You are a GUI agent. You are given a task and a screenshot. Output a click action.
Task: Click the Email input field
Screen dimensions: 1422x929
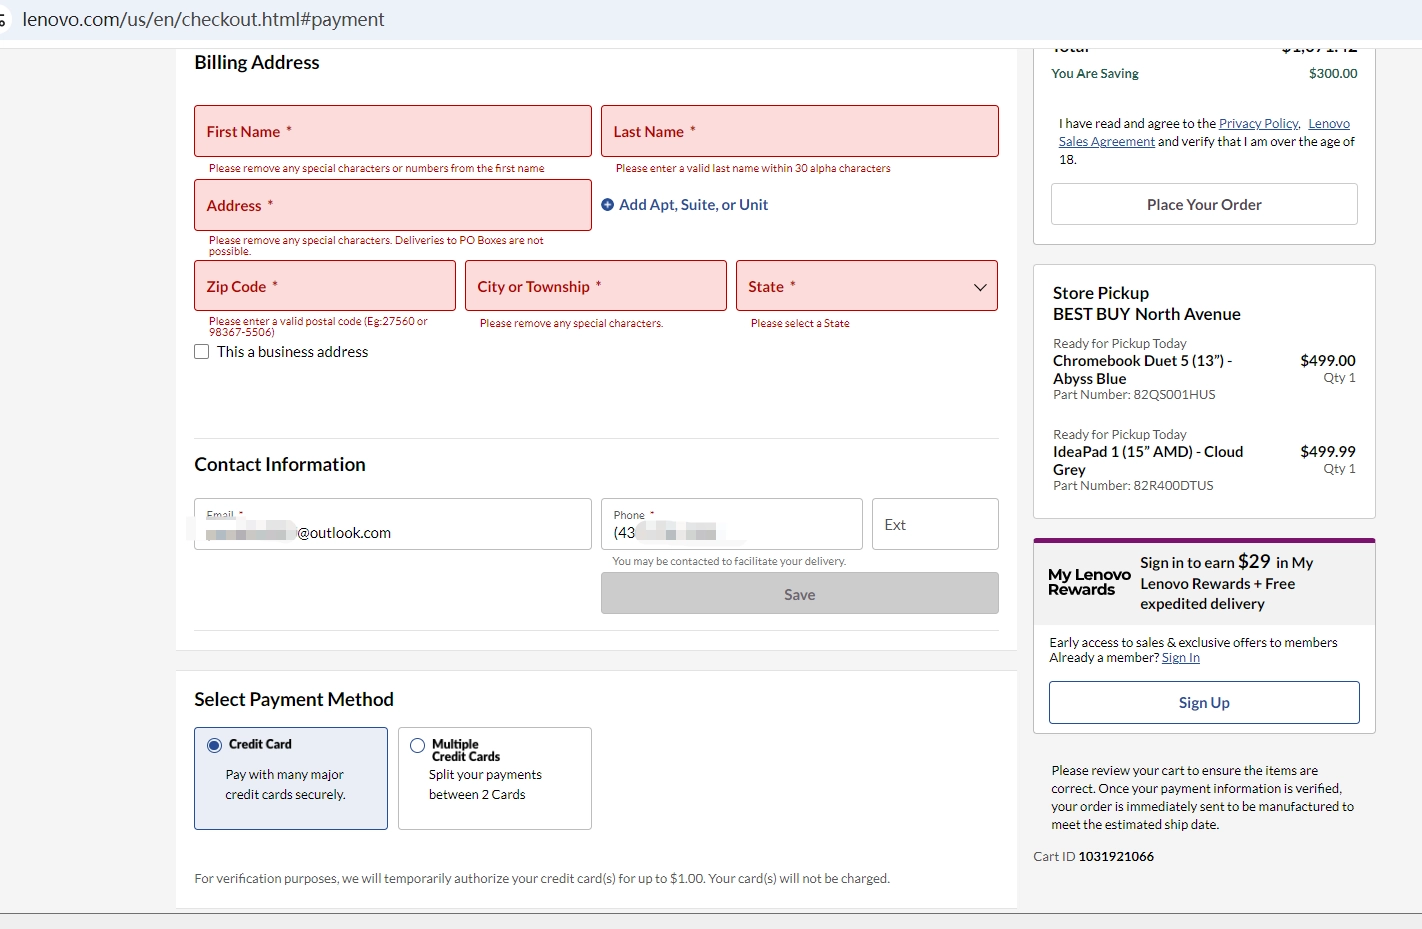pyautogui.click(x=393, y=524)
